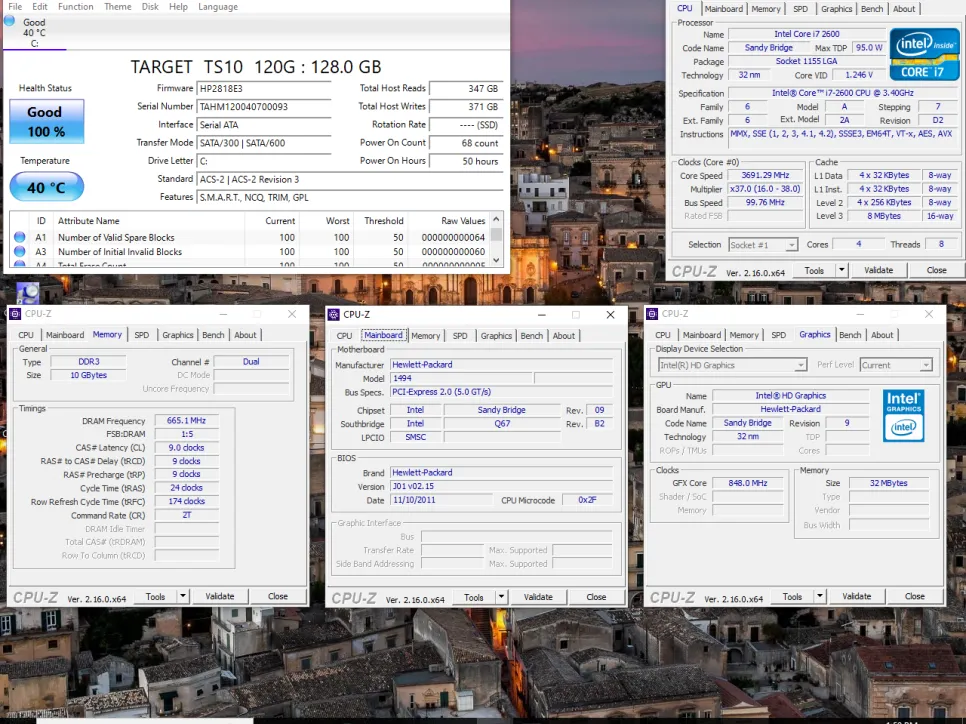Viewport: 966px width, 724px height.
Task: Click the C: drive status circle in CrystalDiskInfo
Action: (x=9, y=21)
